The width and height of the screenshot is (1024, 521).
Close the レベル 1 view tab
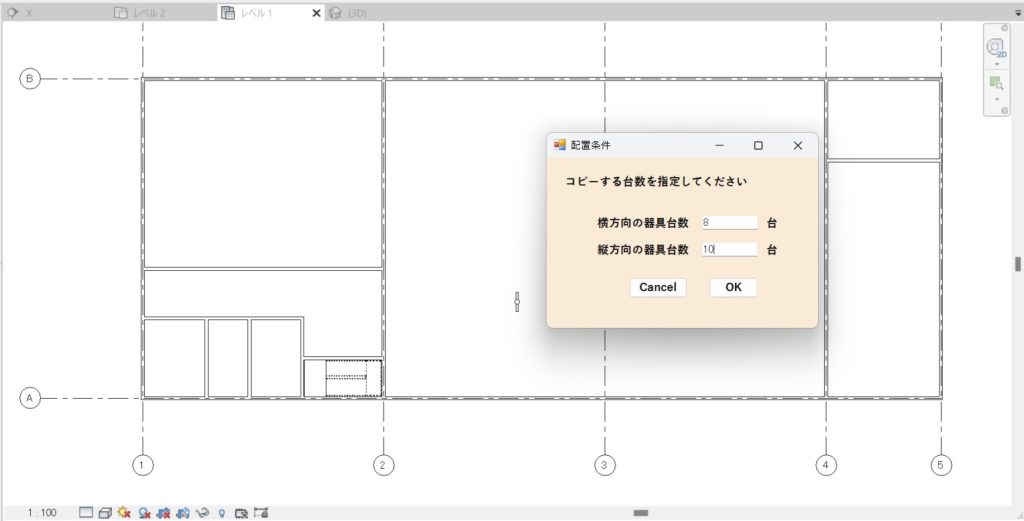click(x=317, y=13)
